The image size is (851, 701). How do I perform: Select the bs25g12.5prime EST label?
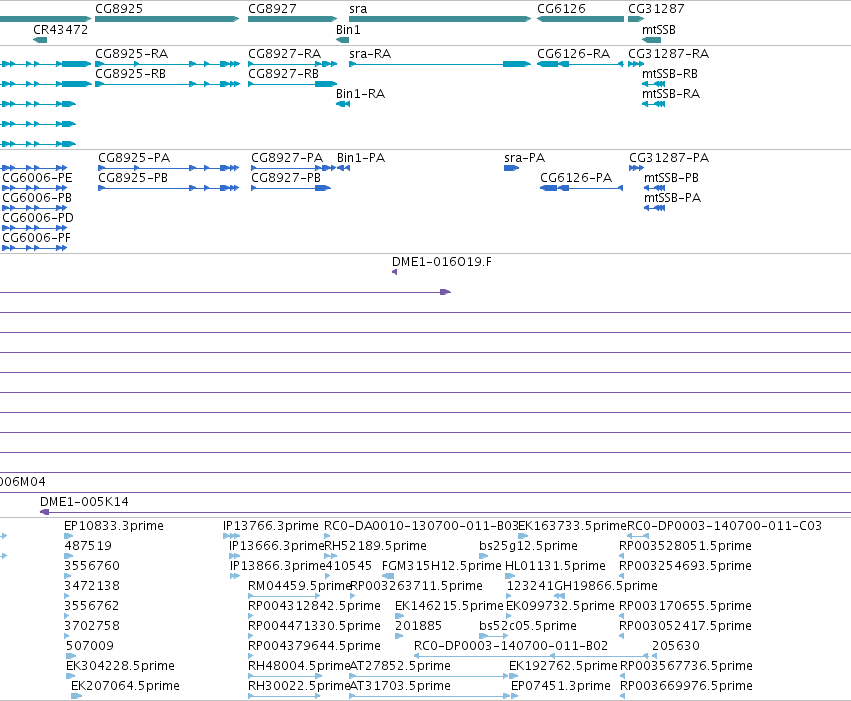click(528, 546)
